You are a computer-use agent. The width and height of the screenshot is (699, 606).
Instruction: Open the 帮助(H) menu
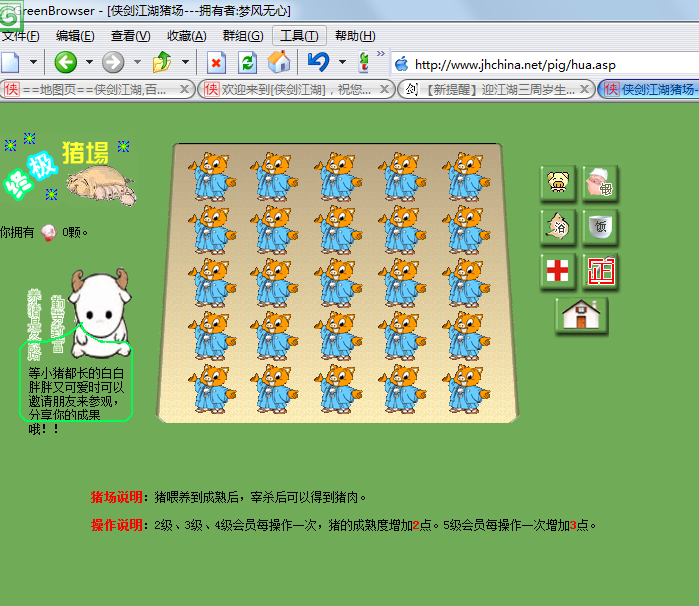coord(355,36)
